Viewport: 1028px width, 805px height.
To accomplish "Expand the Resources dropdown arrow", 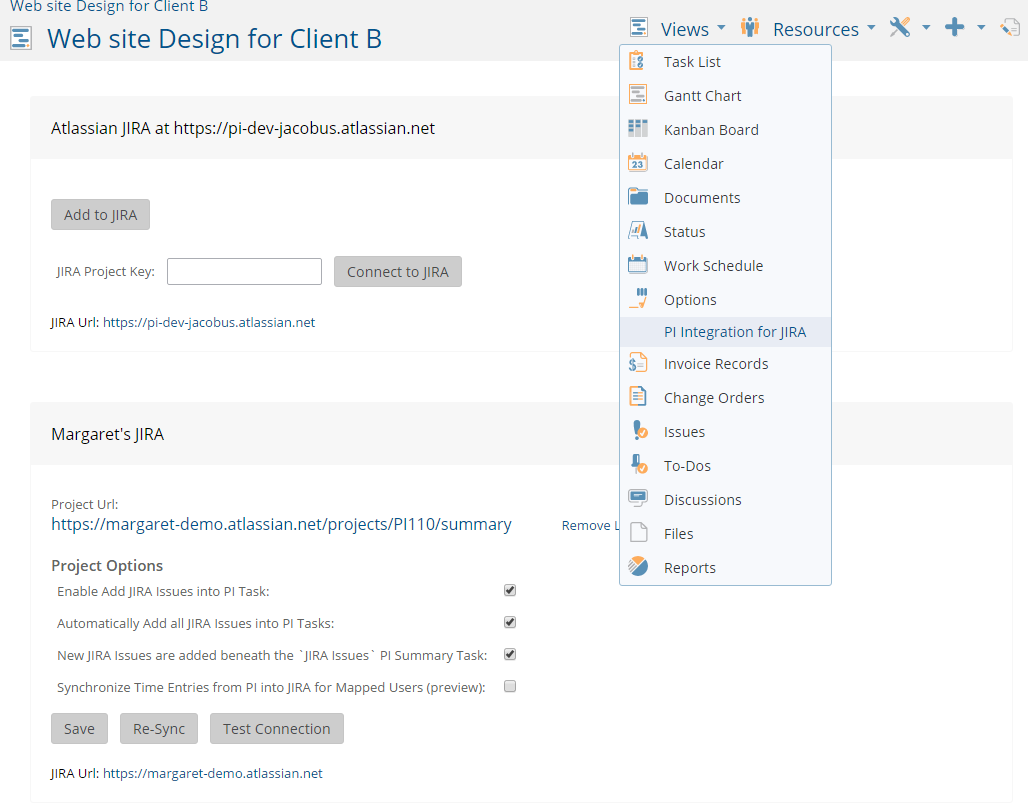I will tap(871, 28).
